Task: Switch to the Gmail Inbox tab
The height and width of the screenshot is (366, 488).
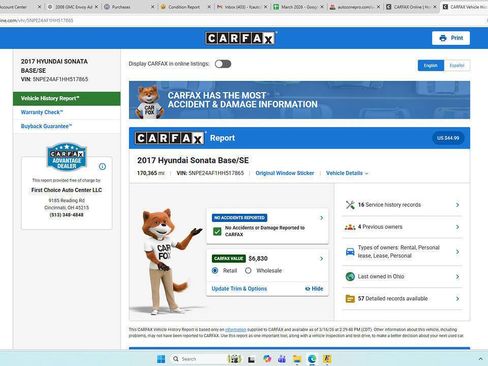Action: tap(242, 7)
